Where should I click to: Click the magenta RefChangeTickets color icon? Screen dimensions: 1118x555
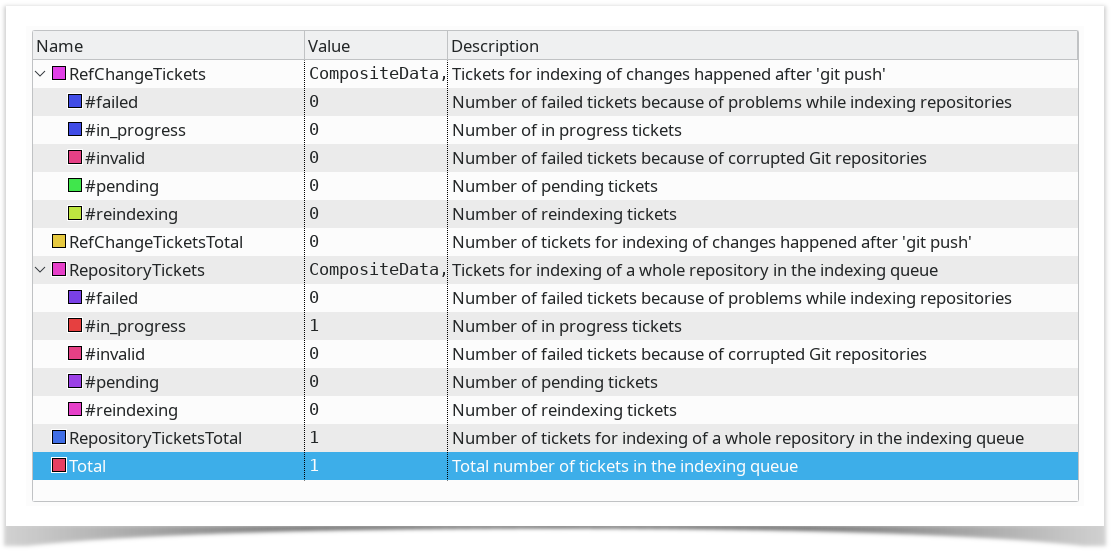59,73
